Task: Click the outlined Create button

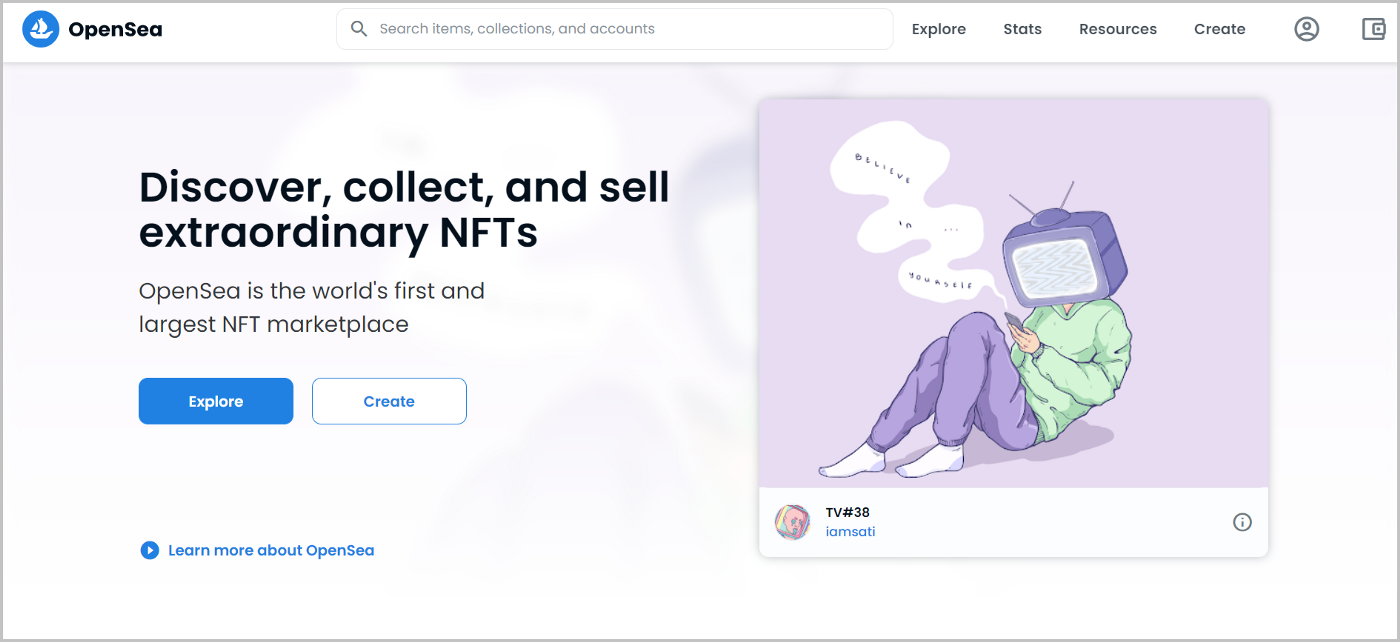Action: pos(389,401)
